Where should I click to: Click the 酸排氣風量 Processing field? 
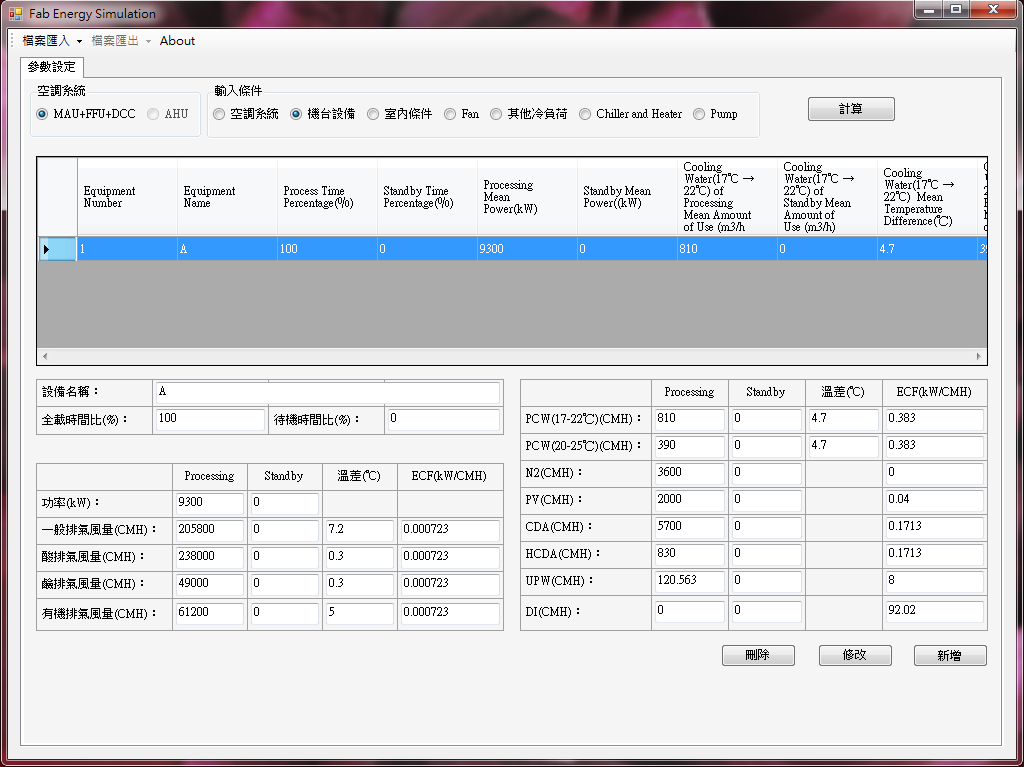click(209, 557)
